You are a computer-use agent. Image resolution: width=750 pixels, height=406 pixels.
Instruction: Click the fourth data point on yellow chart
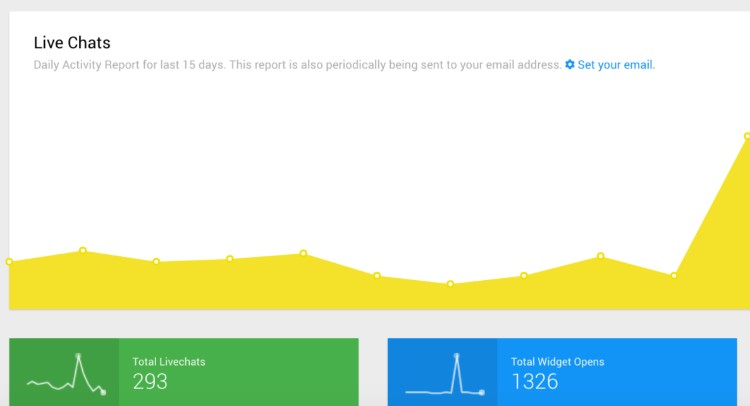[230, 259]
